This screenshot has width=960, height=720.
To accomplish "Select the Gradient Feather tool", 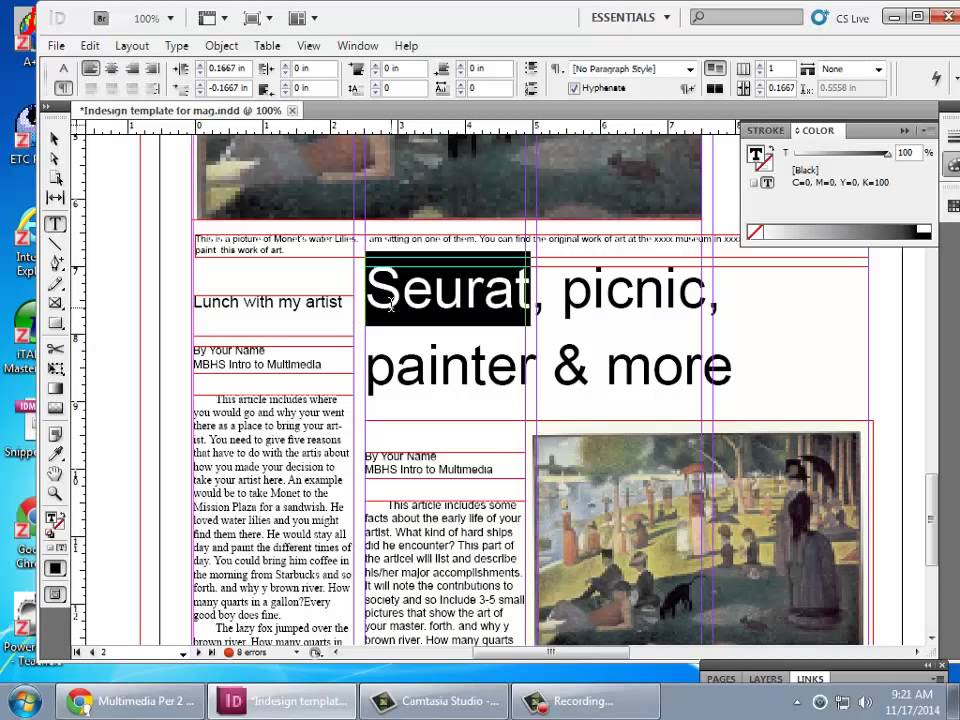I will [x=54, y=408].
